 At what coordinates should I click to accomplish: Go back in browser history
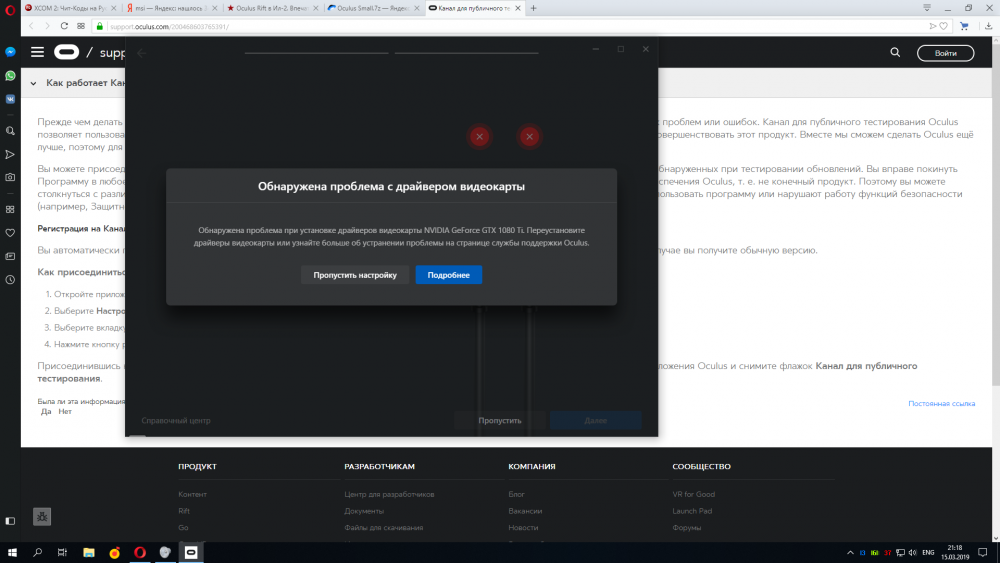(31, 26)
